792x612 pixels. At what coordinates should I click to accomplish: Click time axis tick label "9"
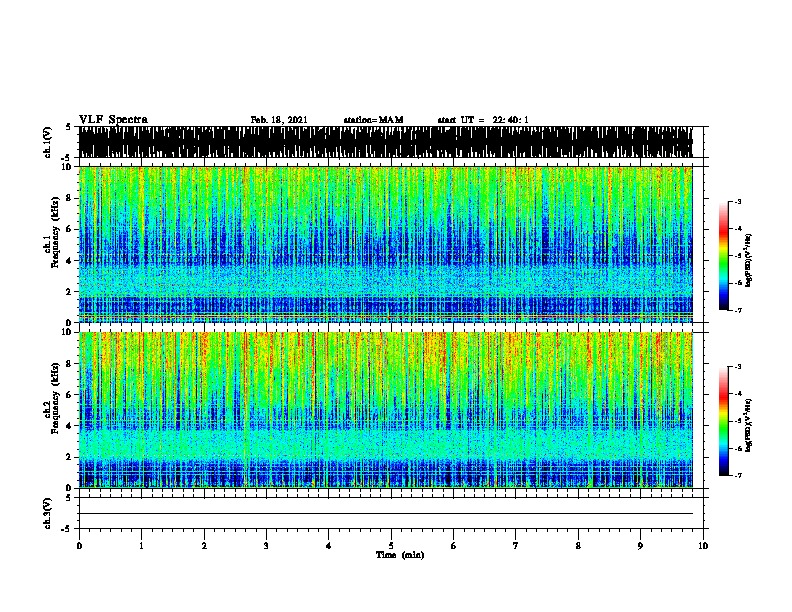640,546
